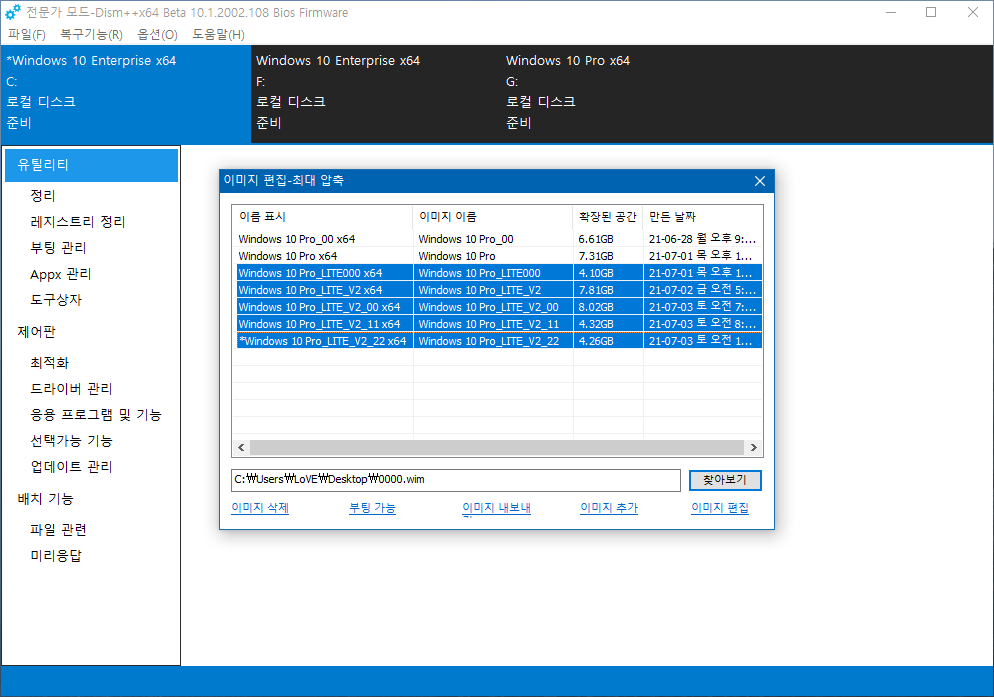994x697 pixels.
Task: Click the 이미지 추가 link
Action: click(609, 508)
